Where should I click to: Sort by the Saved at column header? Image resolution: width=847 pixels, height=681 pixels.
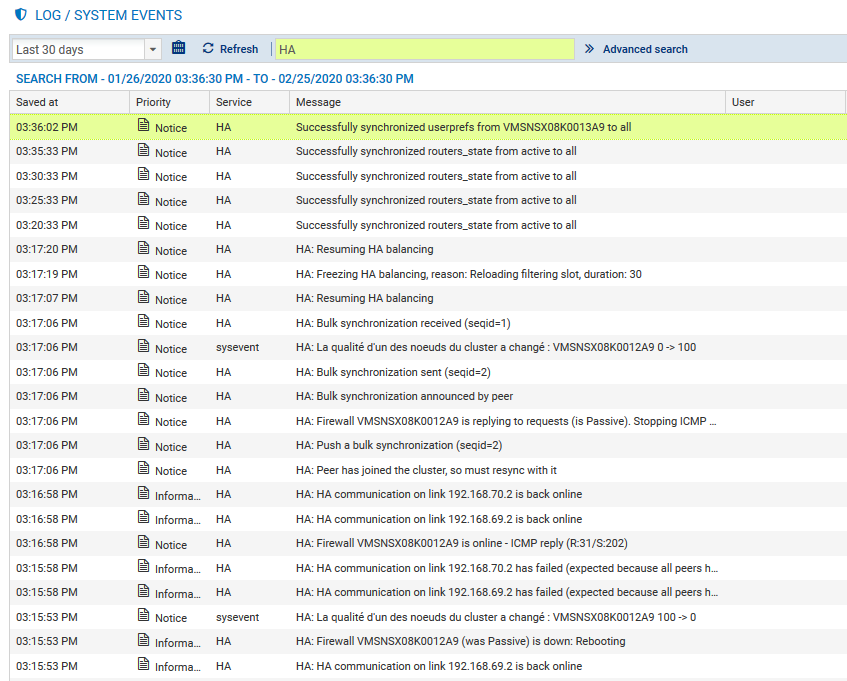tap(38, 102)
